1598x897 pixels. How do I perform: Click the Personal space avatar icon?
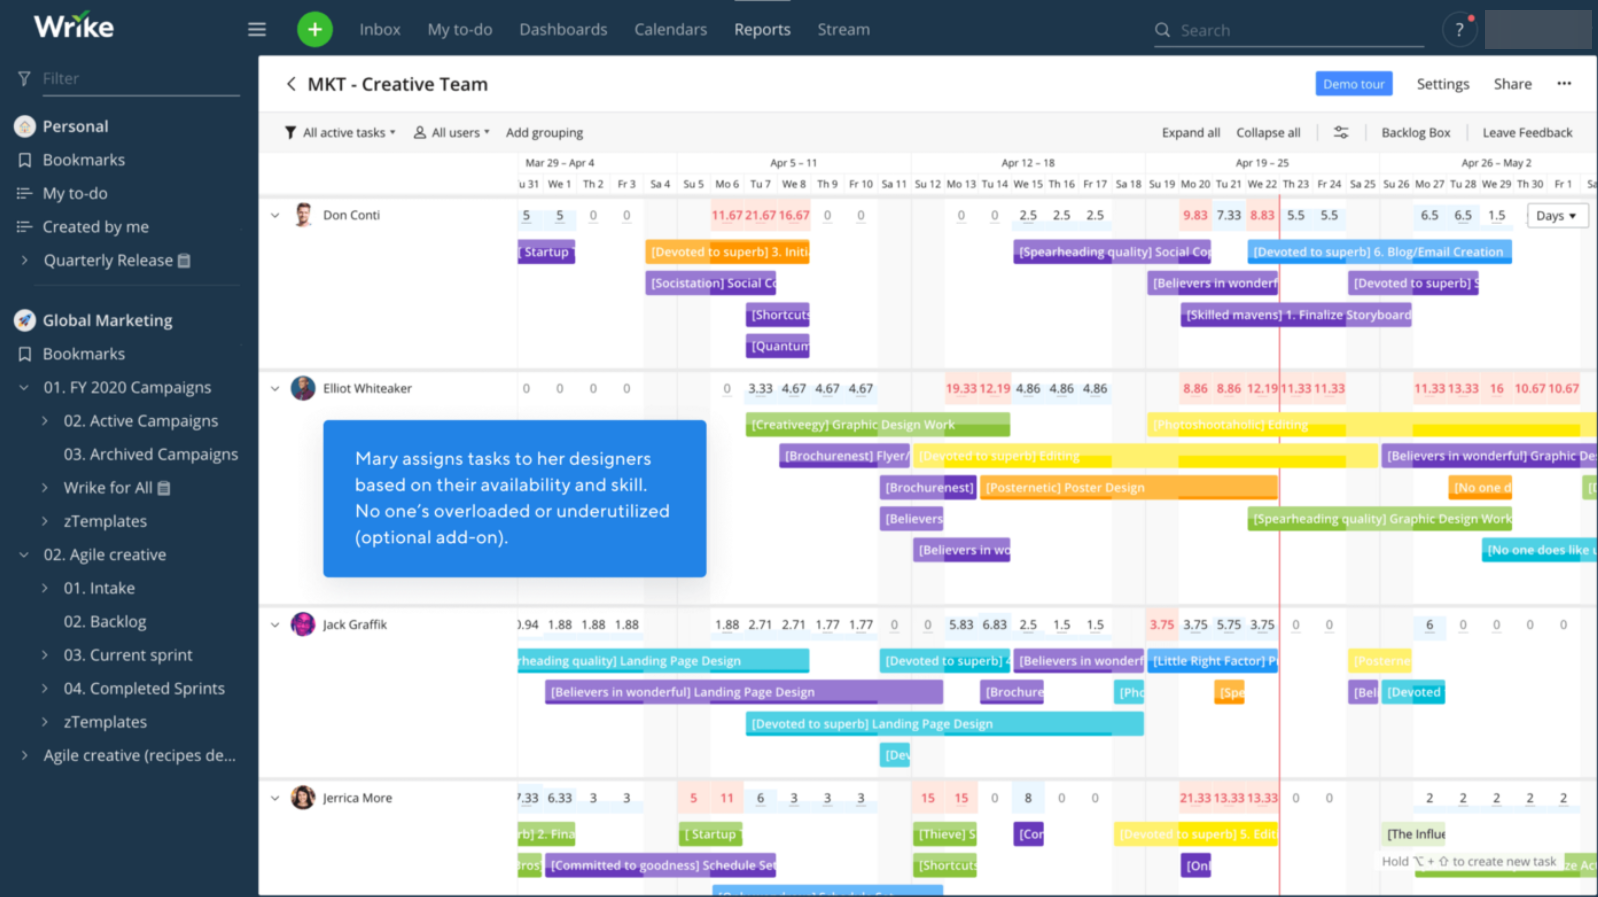tap(25, 126)
